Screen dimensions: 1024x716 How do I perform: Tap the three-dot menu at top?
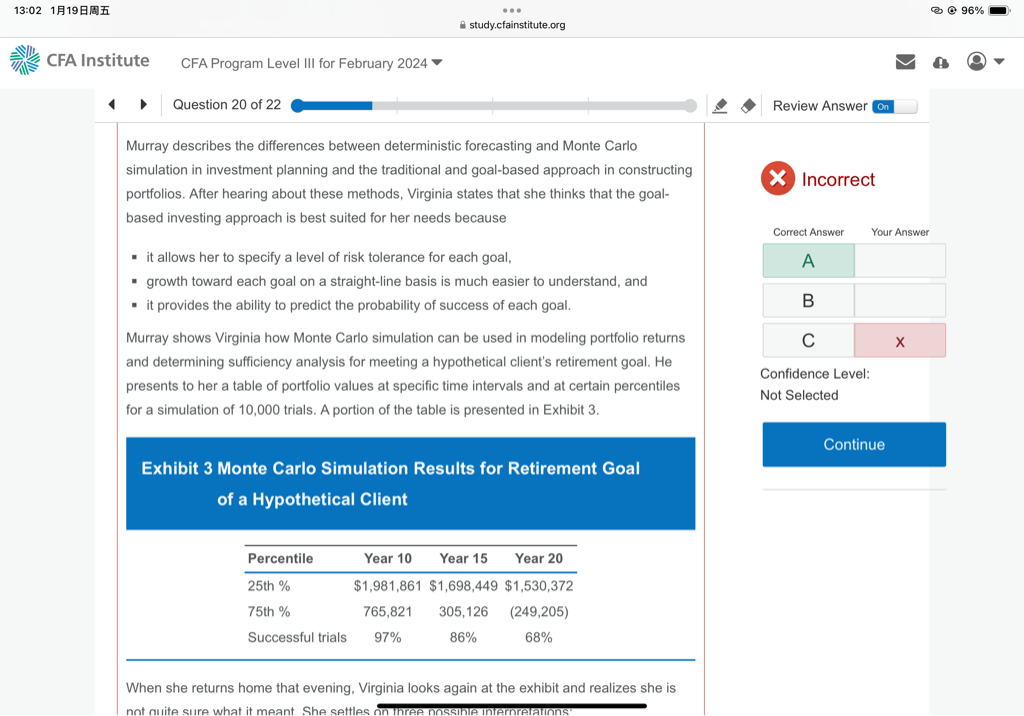coord(512,8)
